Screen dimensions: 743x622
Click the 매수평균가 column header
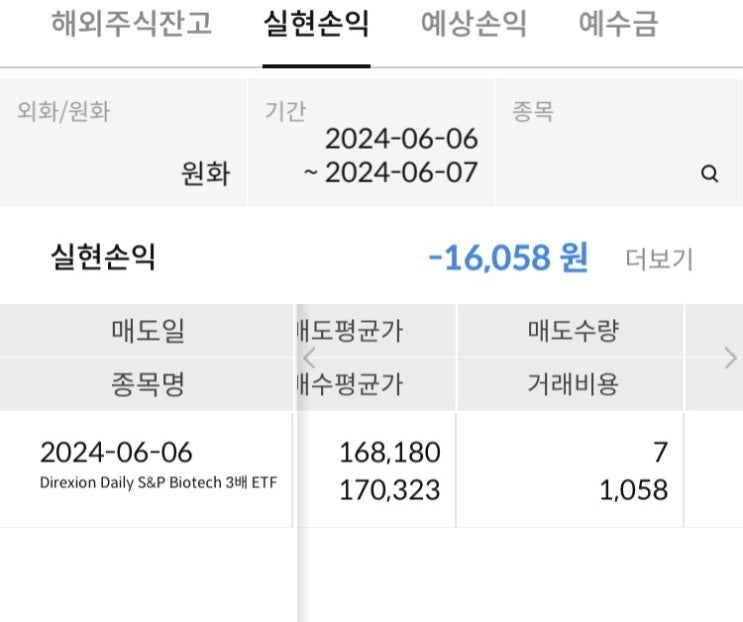pyautogui.click(x=351, y=384)
